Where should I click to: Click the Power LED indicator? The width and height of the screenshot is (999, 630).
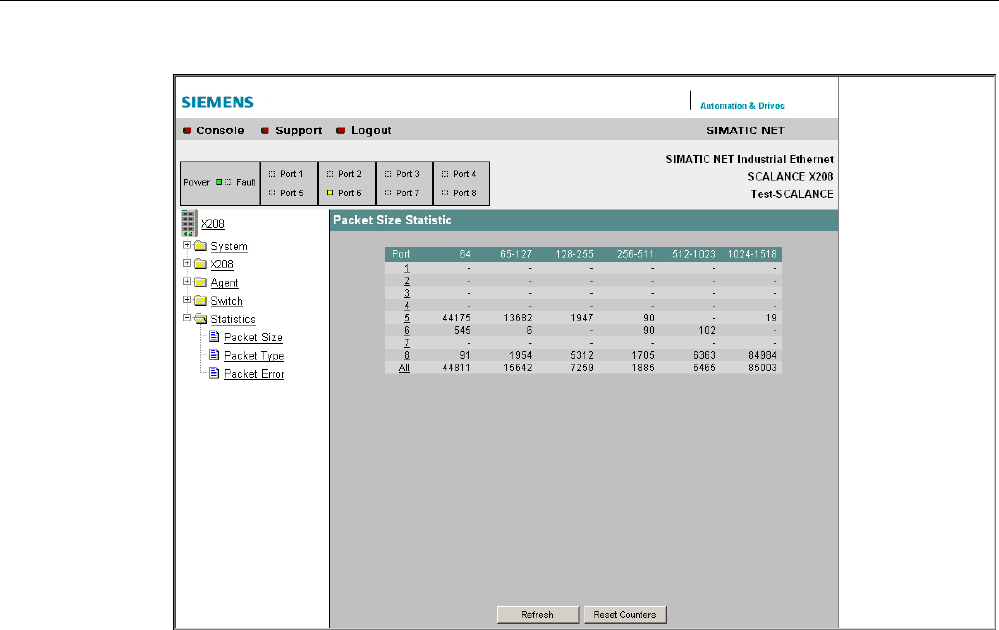219,182
